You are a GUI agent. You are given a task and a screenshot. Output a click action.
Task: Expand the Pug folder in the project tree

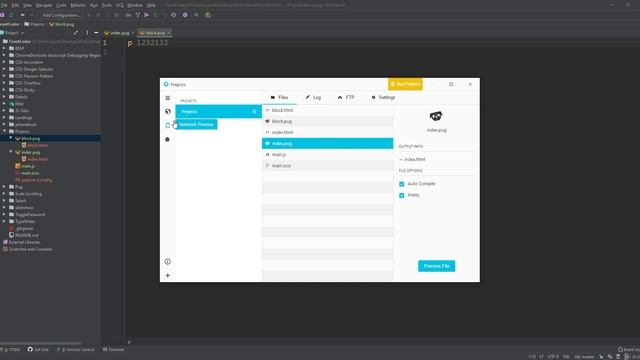[4, 187]
